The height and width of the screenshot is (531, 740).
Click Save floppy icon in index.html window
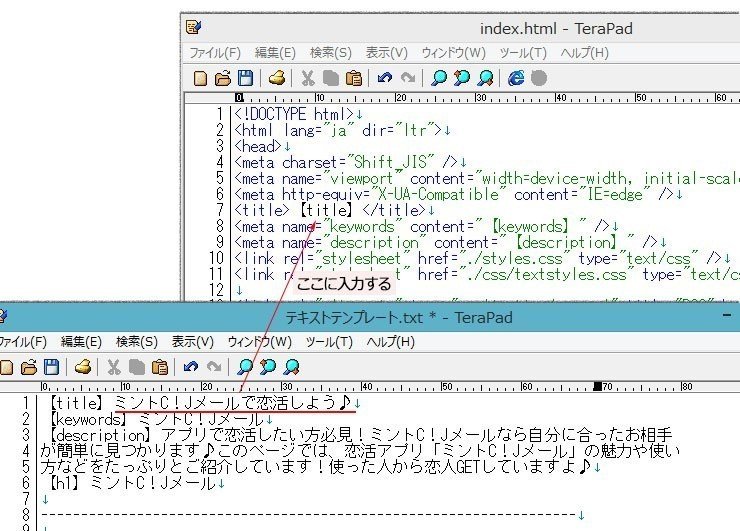click(245, 78)
